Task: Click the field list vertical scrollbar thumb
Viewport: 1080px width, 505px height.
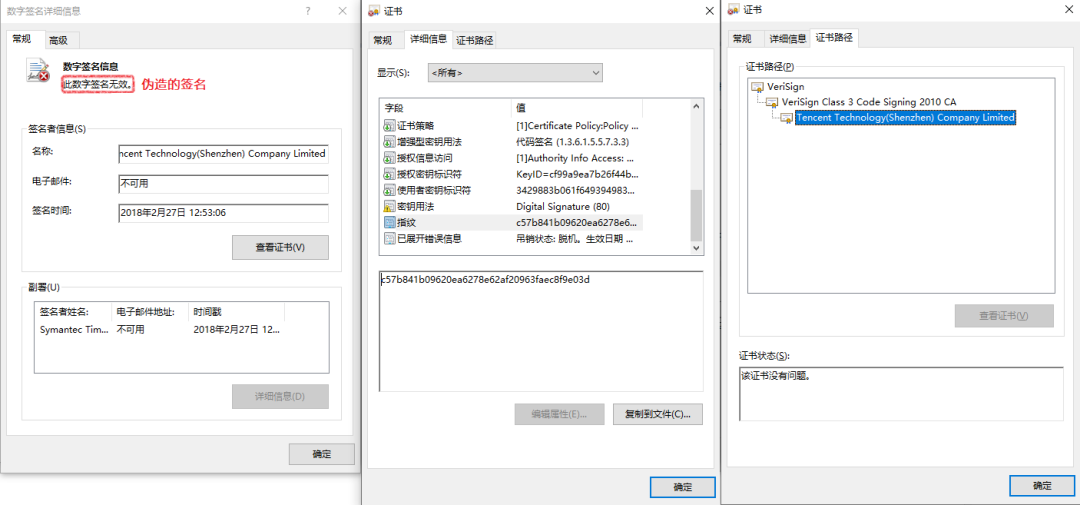Action: pos(696,214)
